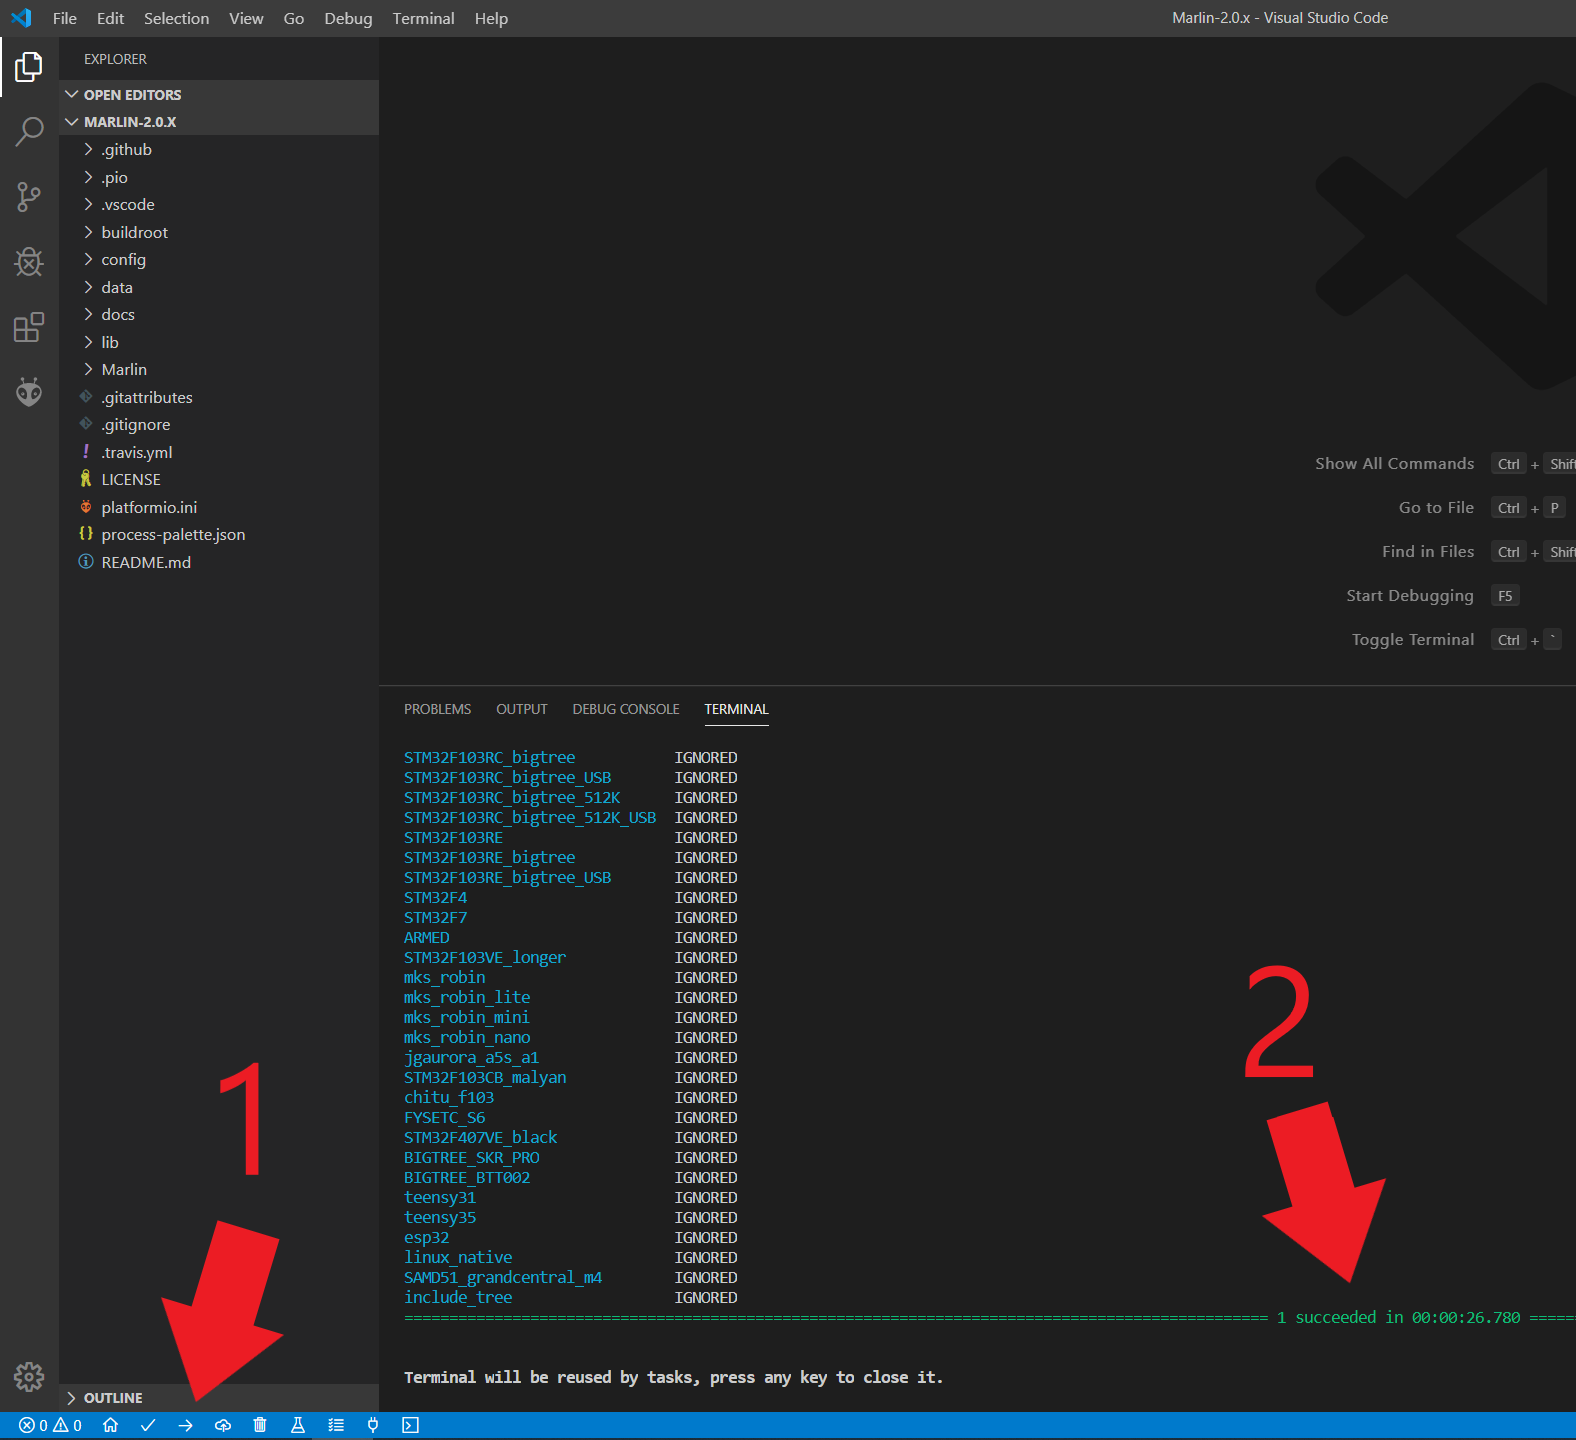Open the View menu
1576x1440 pixels.
click(x=246, y=18)
